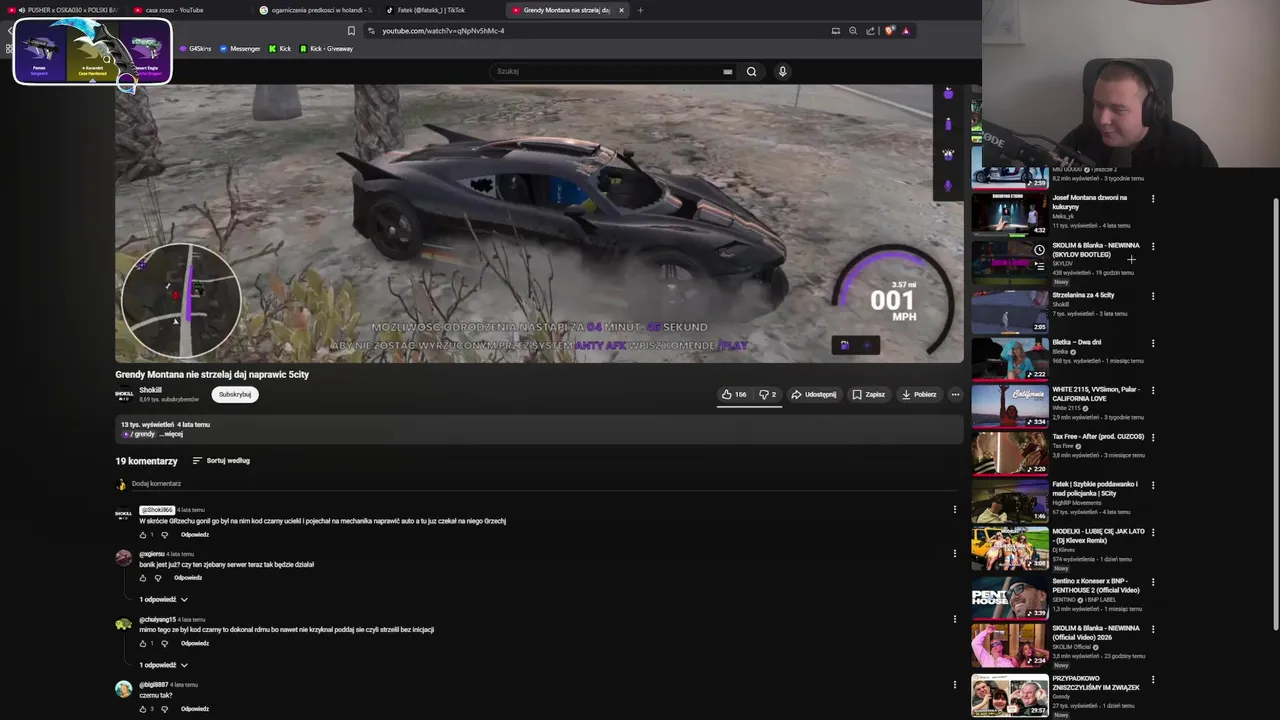Open the Messenger bookmark
The image size is (1280, 720).
click(x=239, y=48)
